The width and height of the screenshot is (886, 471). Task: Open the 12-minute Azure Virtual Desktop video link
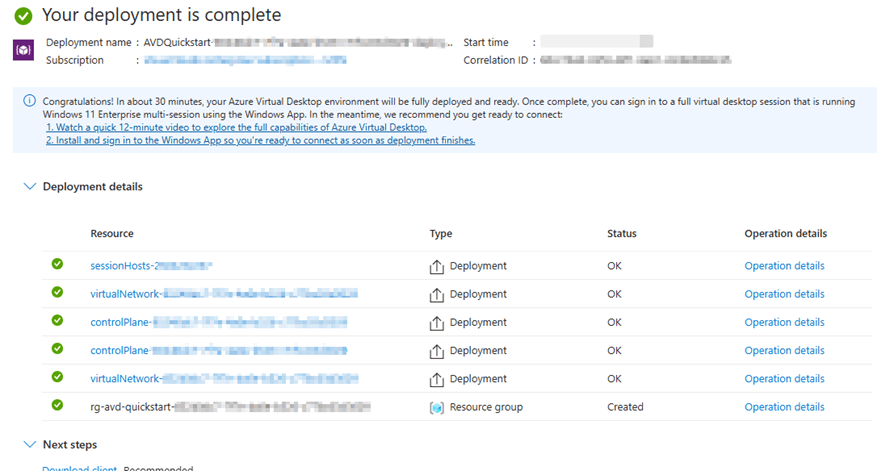(x=236, y=128)
